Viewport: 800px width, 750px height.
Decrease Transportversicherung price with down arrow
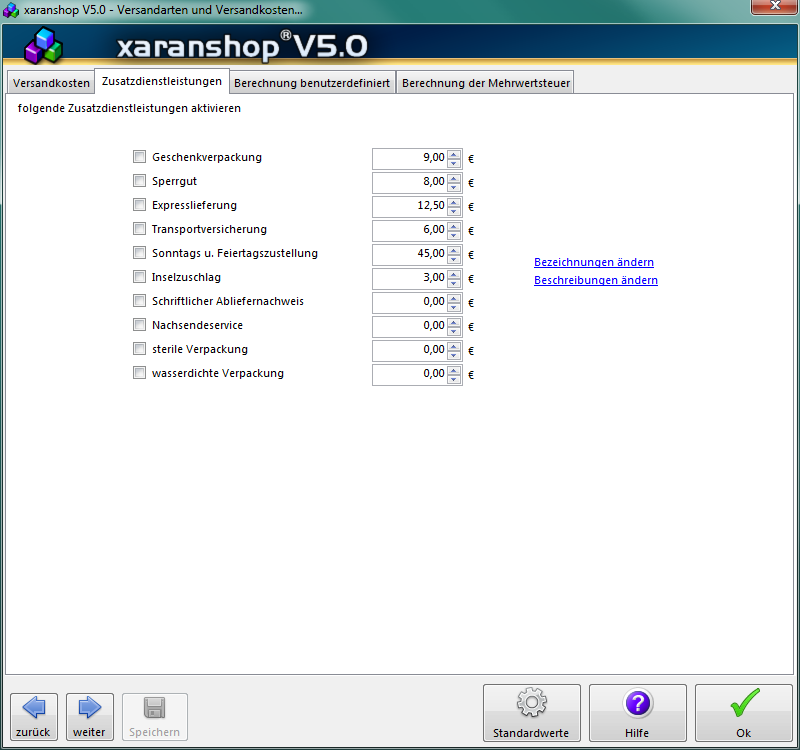454,235
